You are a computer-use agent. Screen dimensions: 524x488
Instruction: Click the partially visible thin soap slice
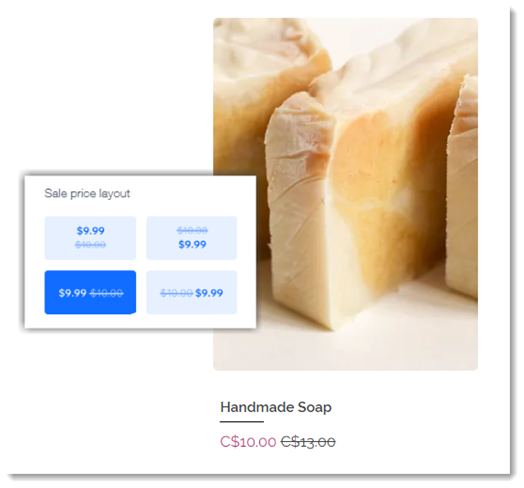click(x=463, y=187)
